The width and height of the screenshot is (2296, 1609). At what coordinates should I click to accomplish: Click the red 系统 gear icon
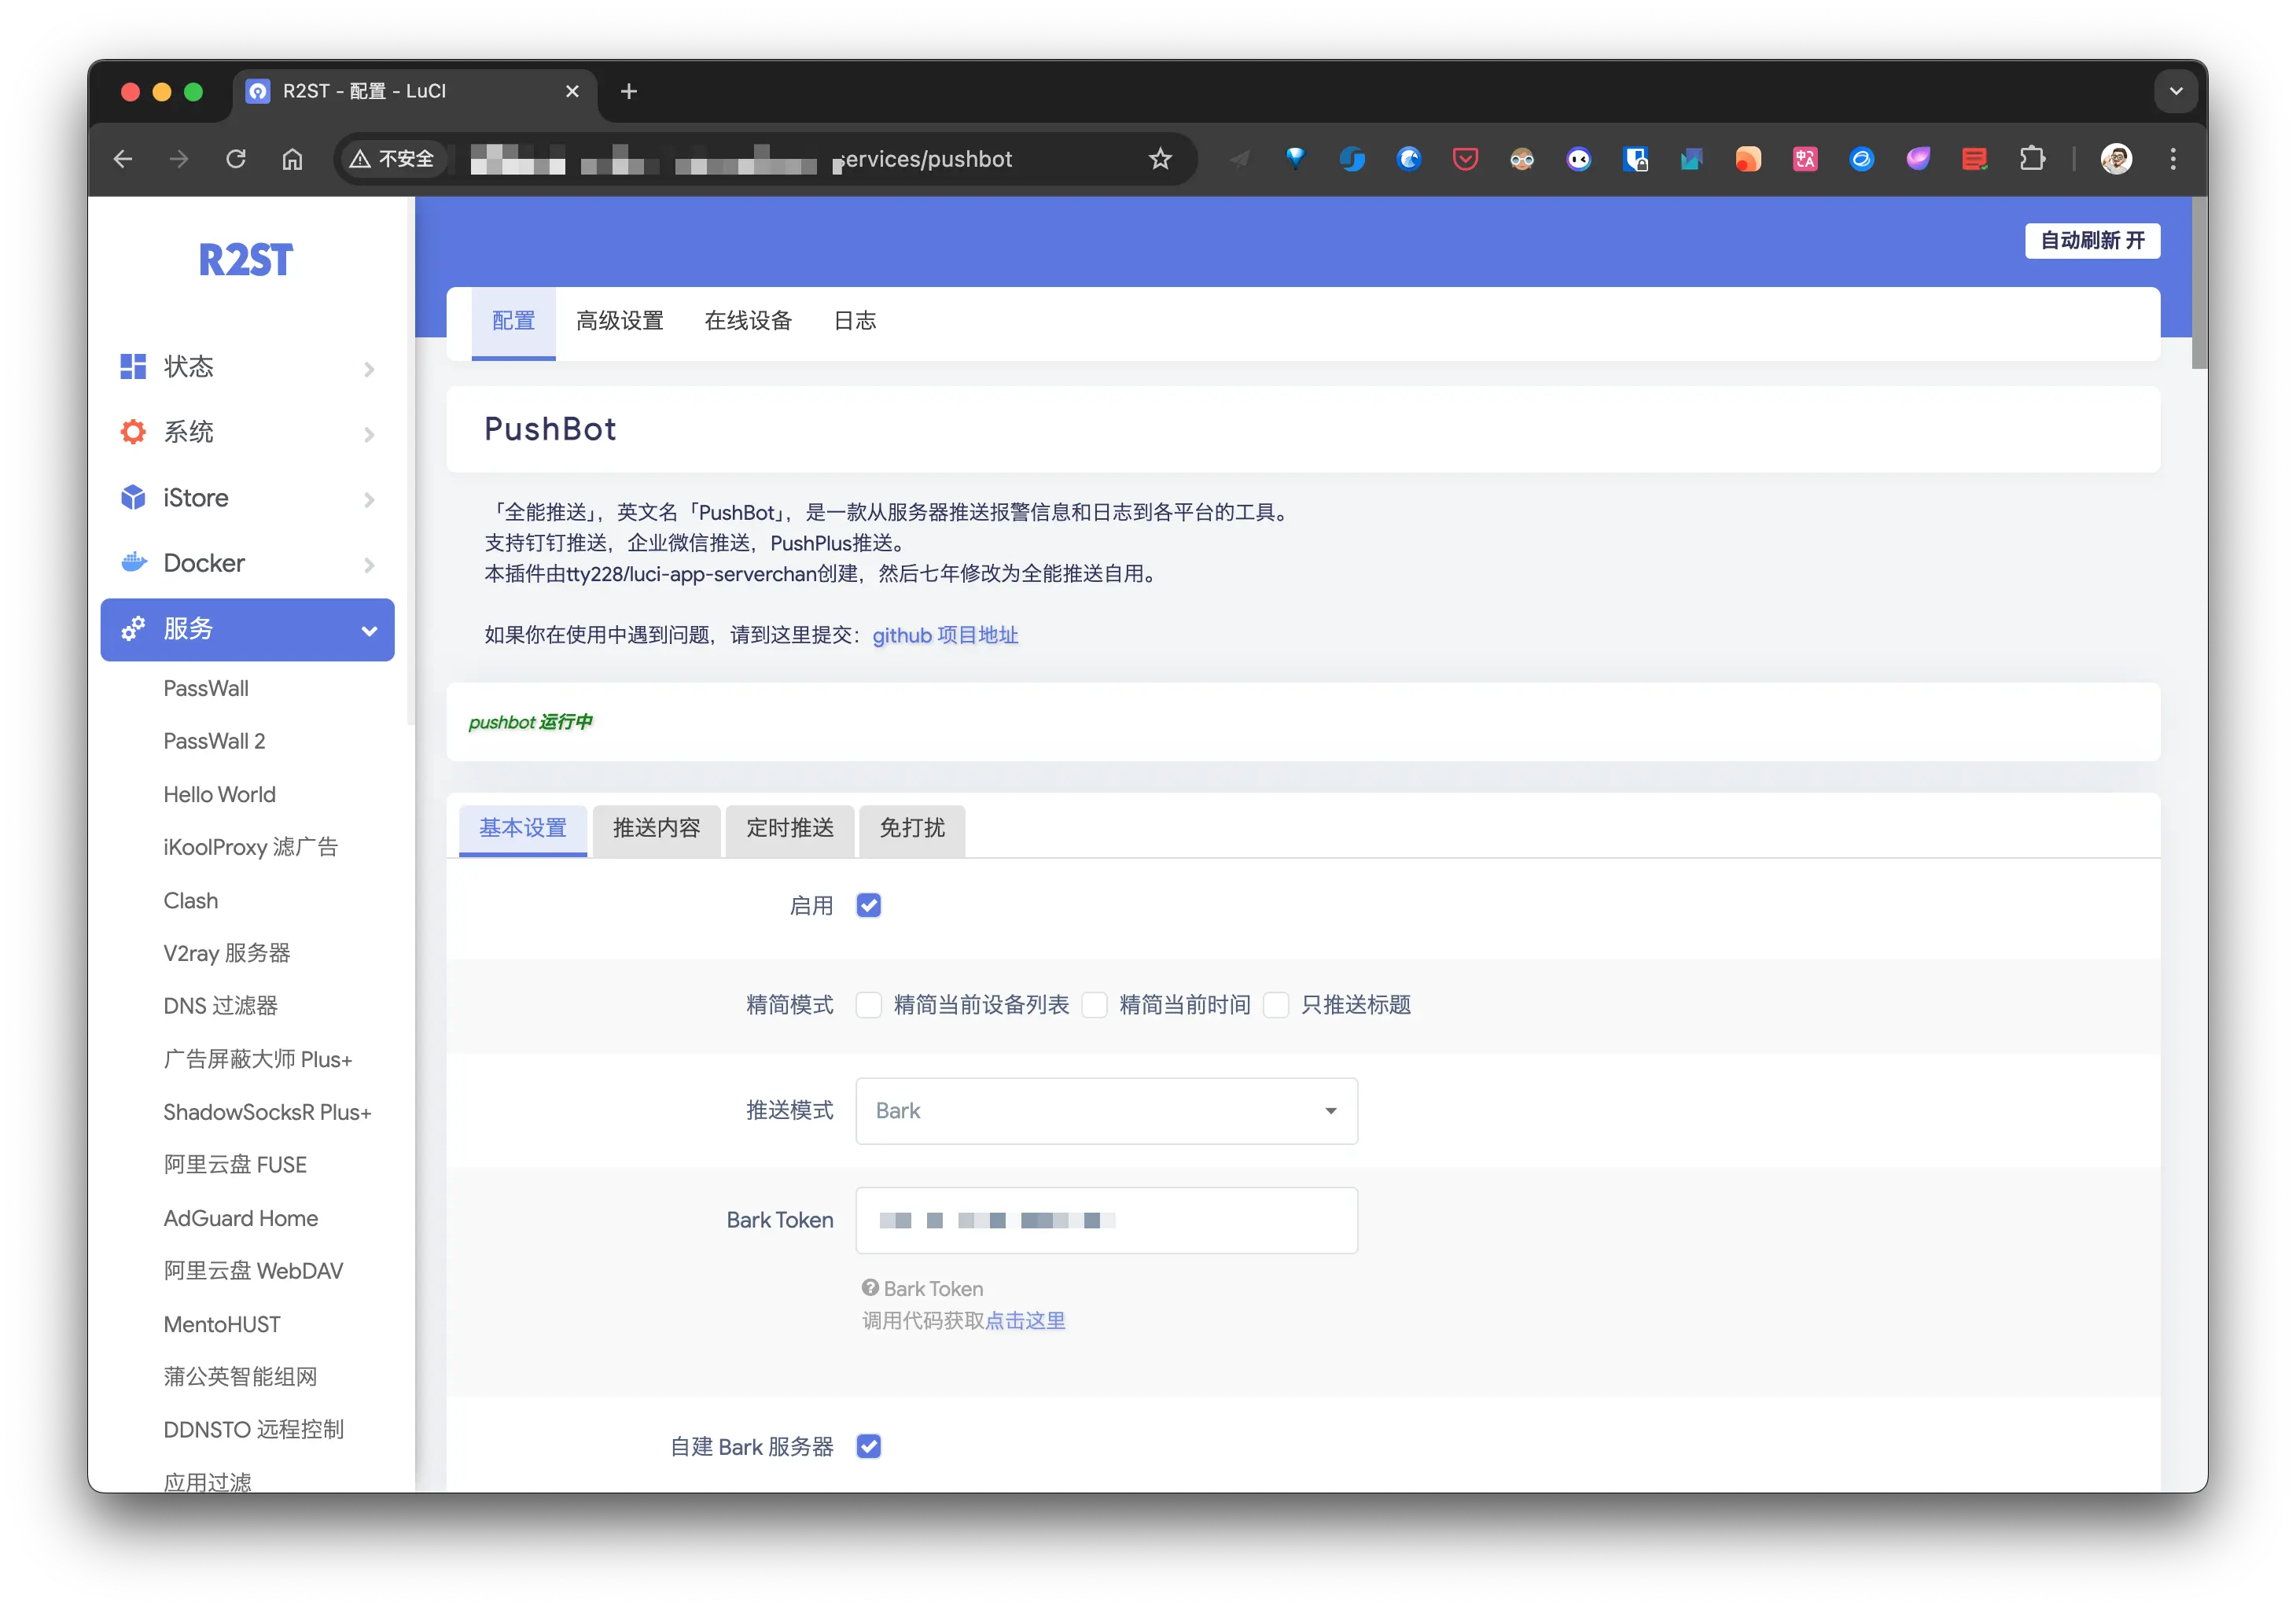(x=133, y=431)
